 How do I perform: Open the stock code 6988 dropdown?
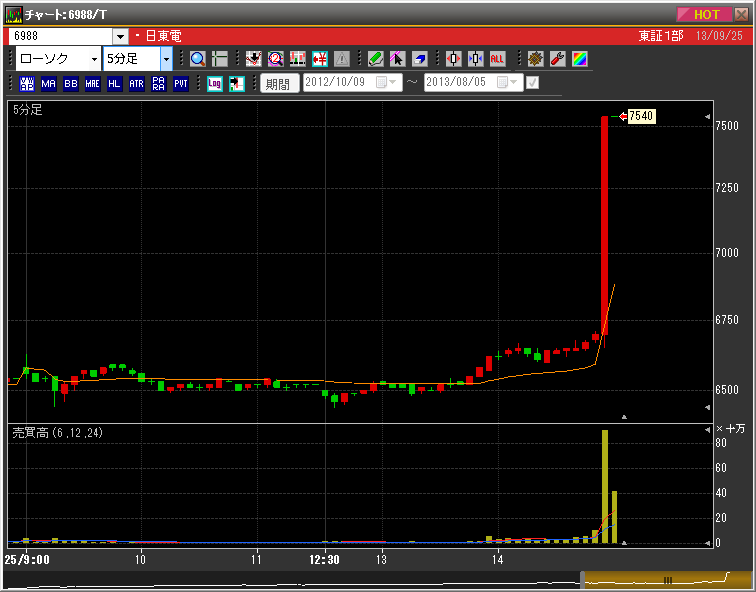[121, 36]
